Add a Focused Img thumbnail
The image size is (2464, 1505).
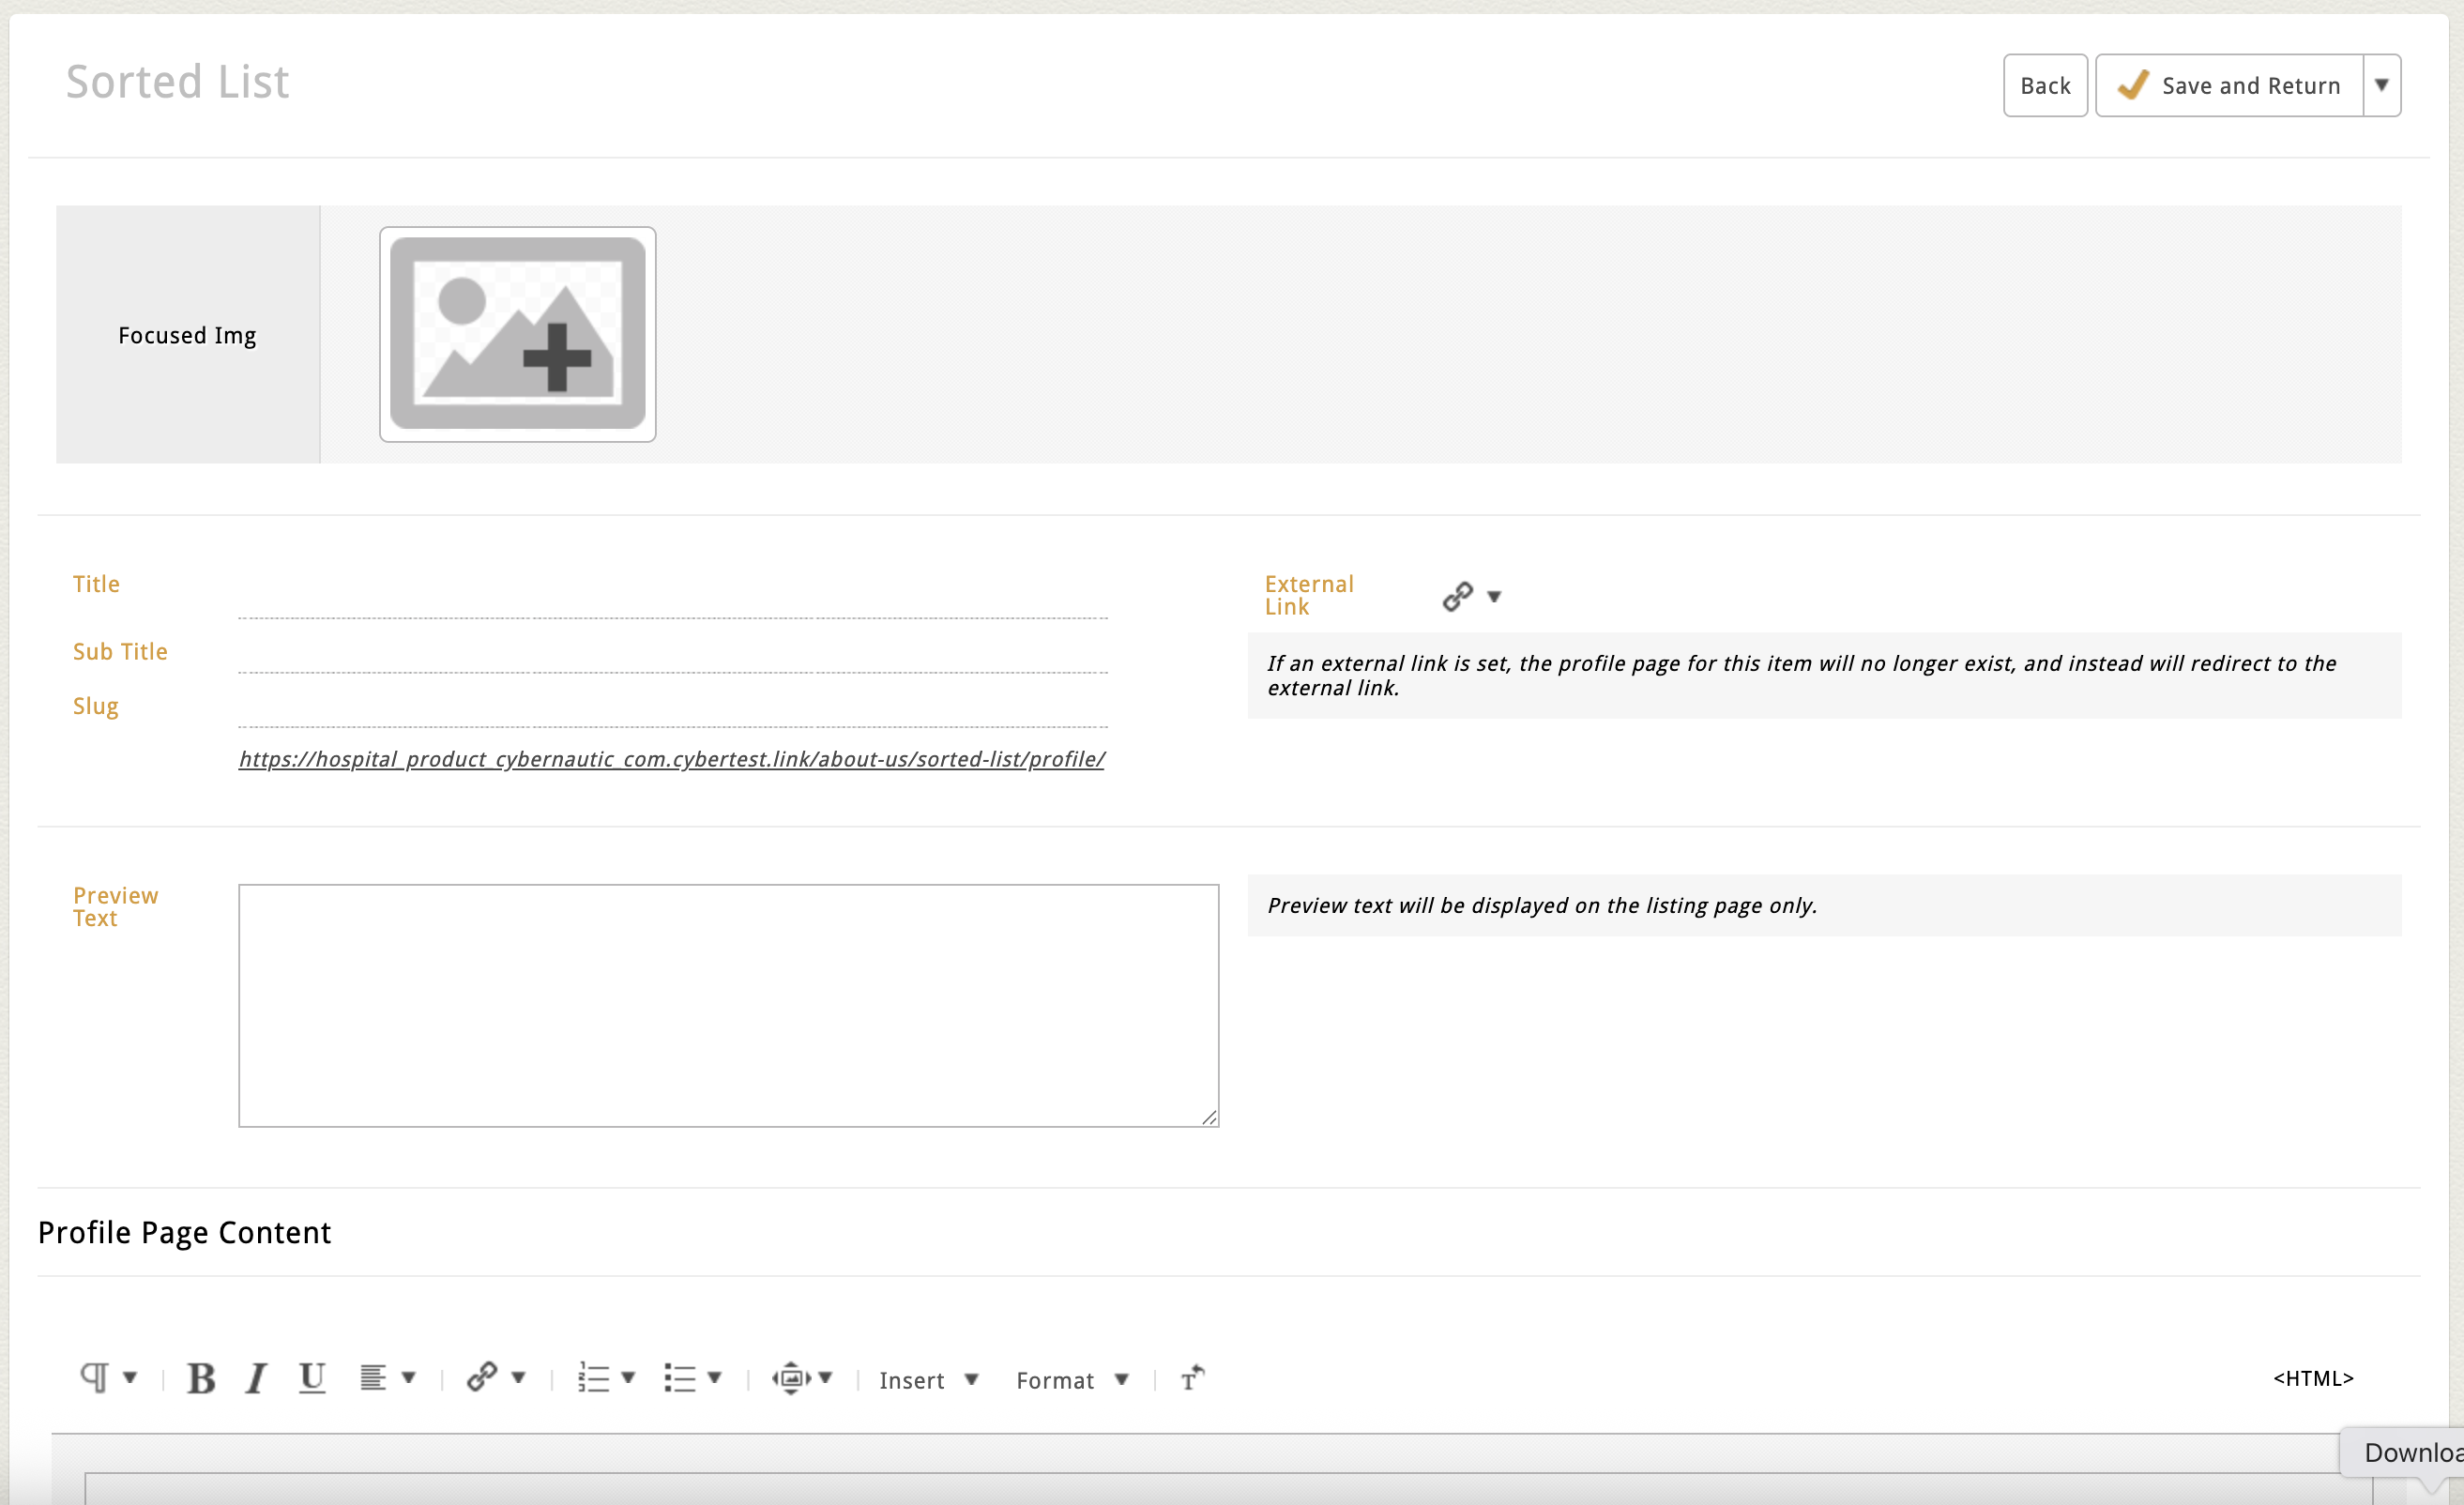tap(517, 334)
